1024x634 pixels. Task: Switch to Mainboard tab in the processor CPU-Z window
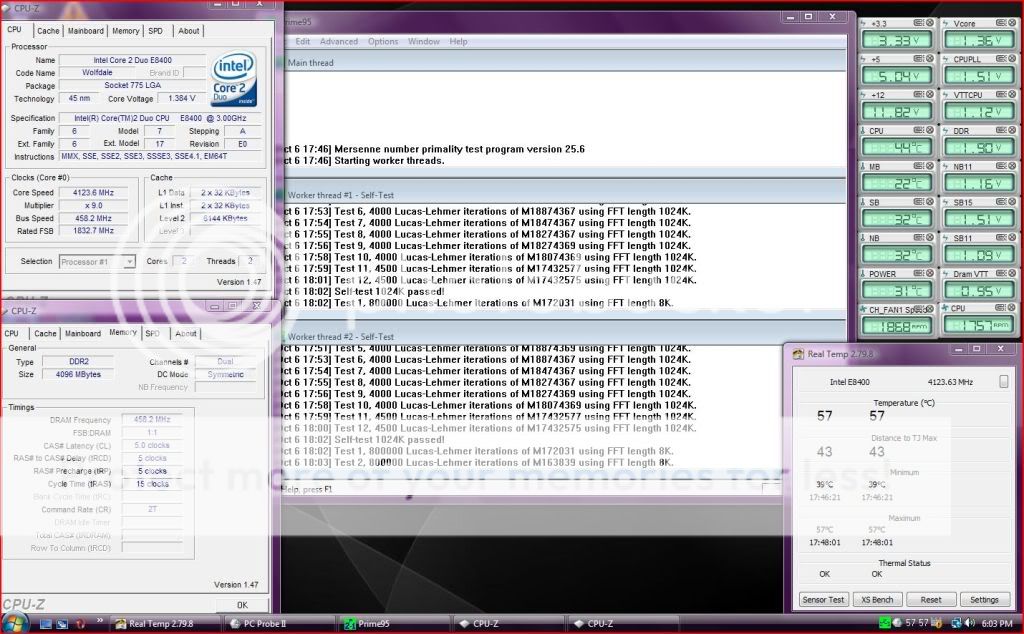pyautogui.click(x=86, y=31)
